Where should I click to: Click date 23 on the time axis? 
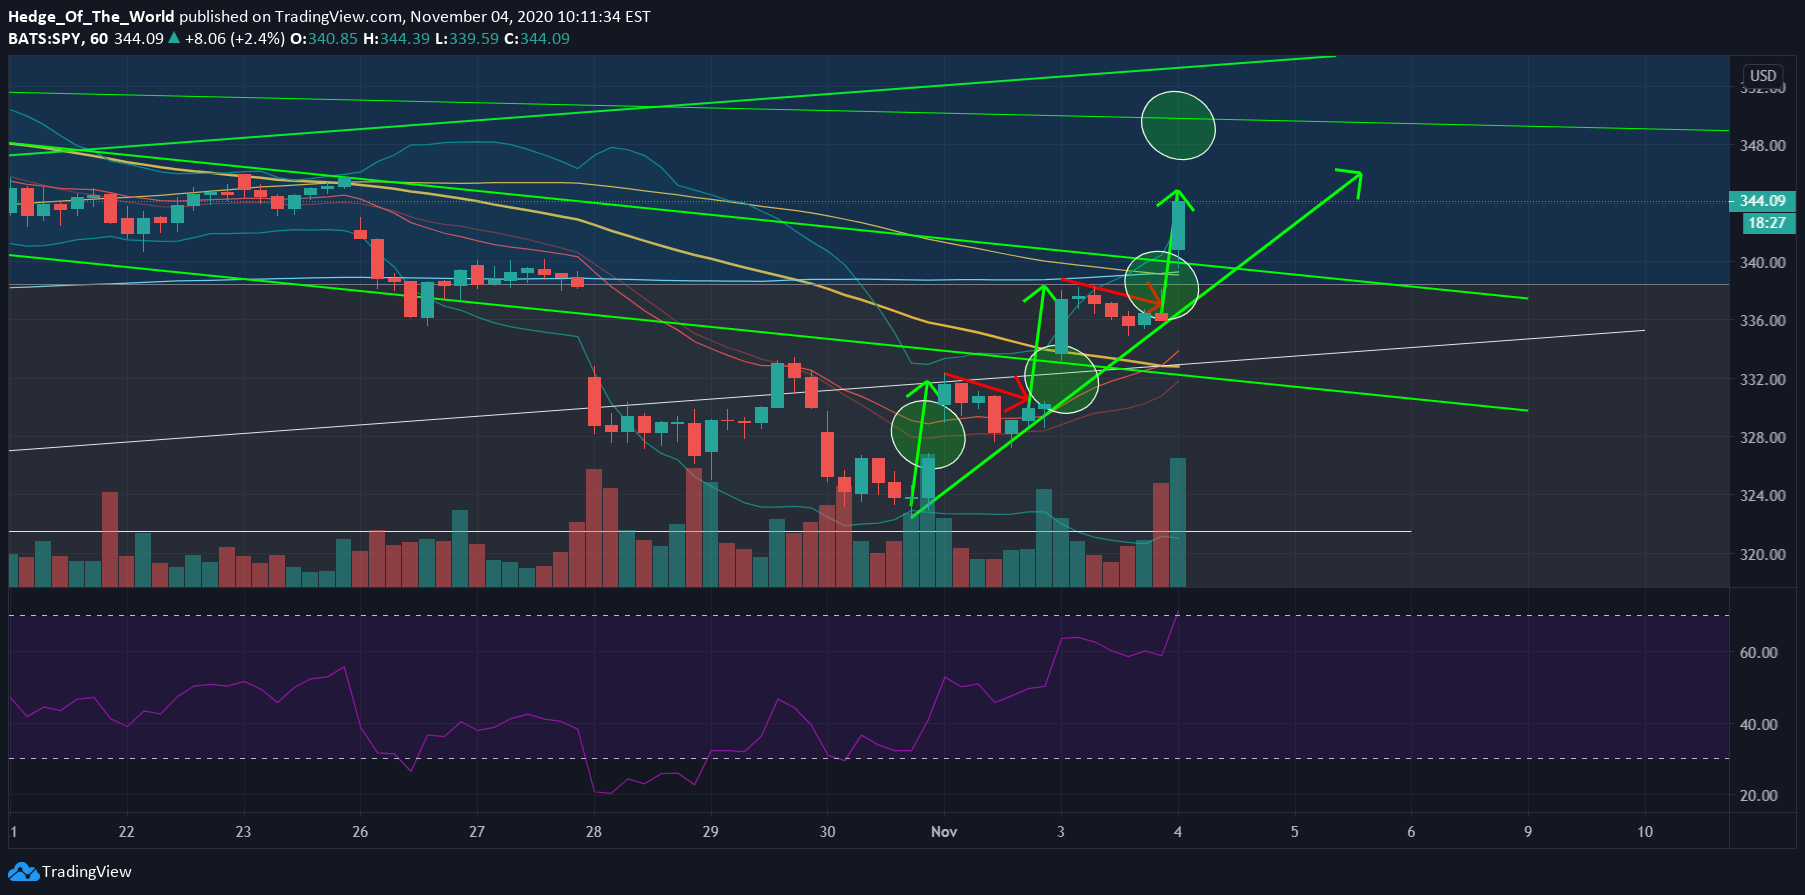coord(243,832)
